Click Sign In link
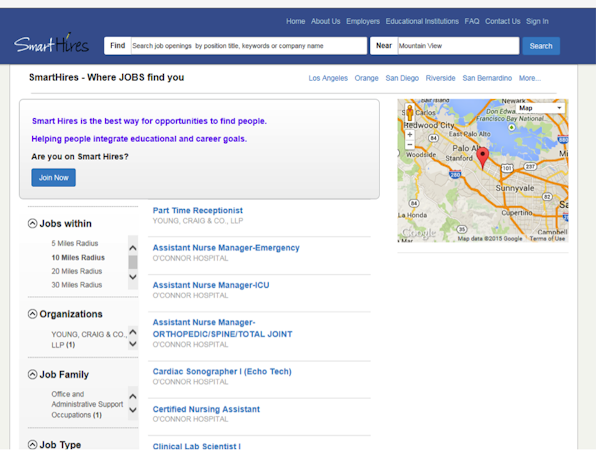 coord(537,21)
